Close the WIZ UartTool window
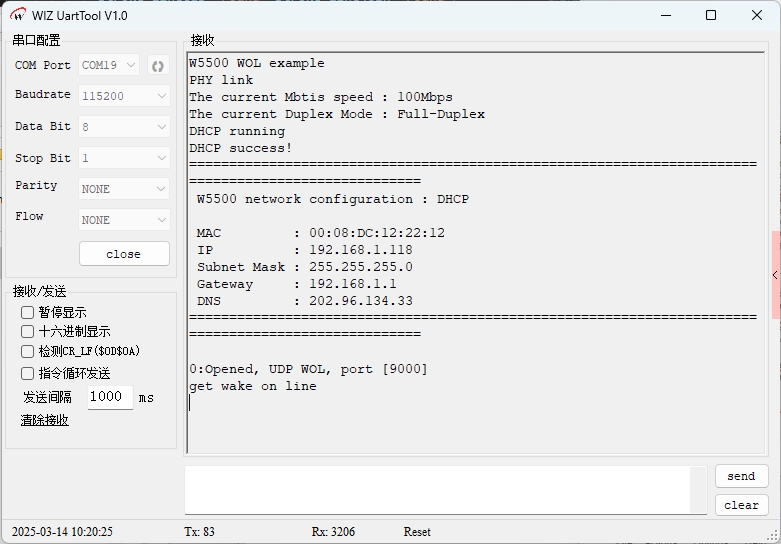 757,16
